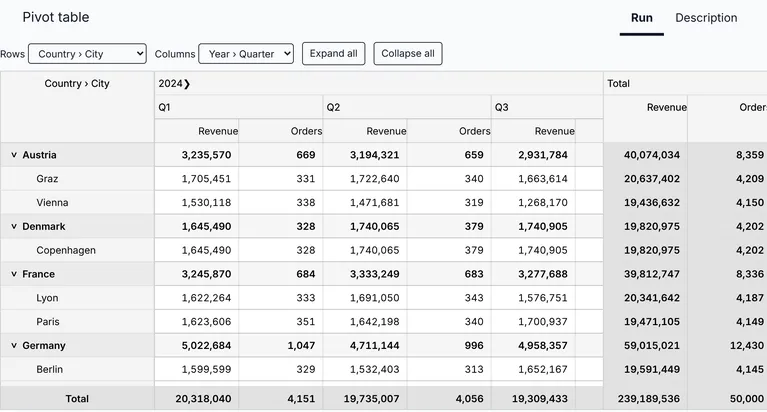Click Berlin Q3 revenue 1,652,167

pos(533,369)
